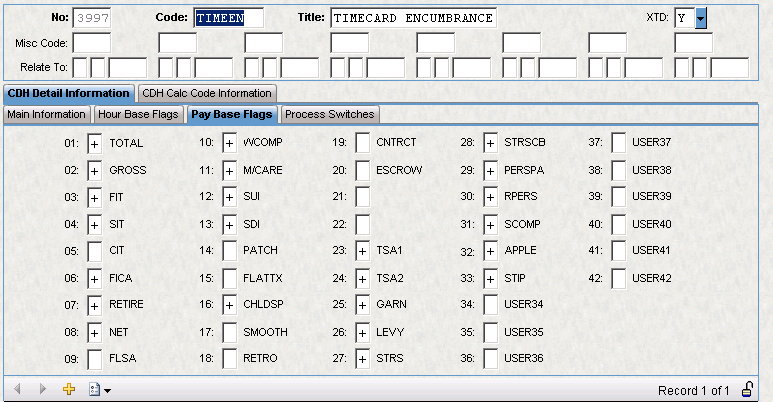Click the Title field TIMECARD ENCUMBRANCE
Viewport: 773px width, 402px height.
412,18
